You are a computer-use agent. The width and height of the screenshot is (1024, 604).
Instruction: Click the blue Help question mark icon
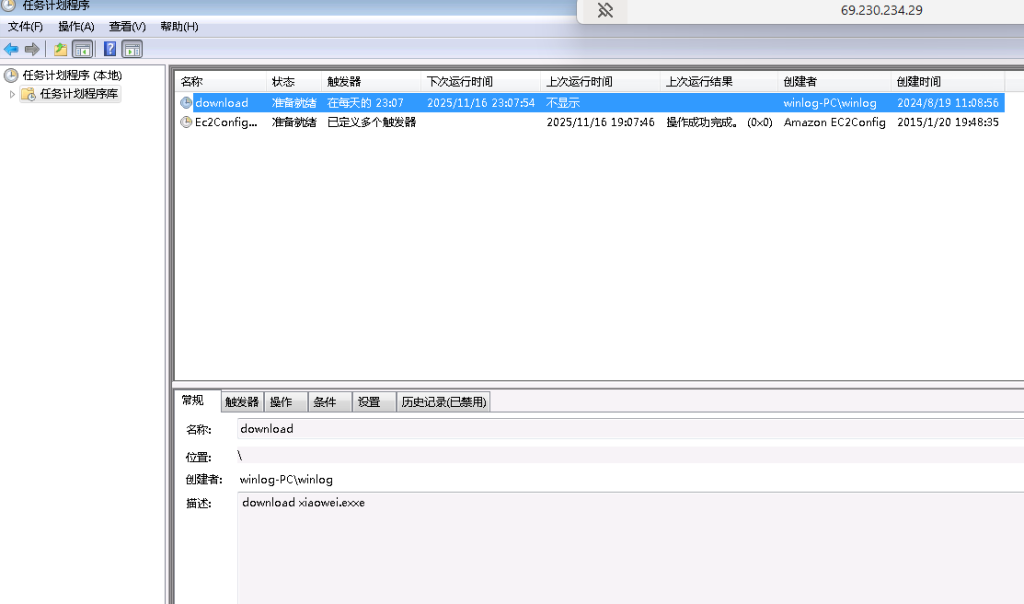point(110,49)
